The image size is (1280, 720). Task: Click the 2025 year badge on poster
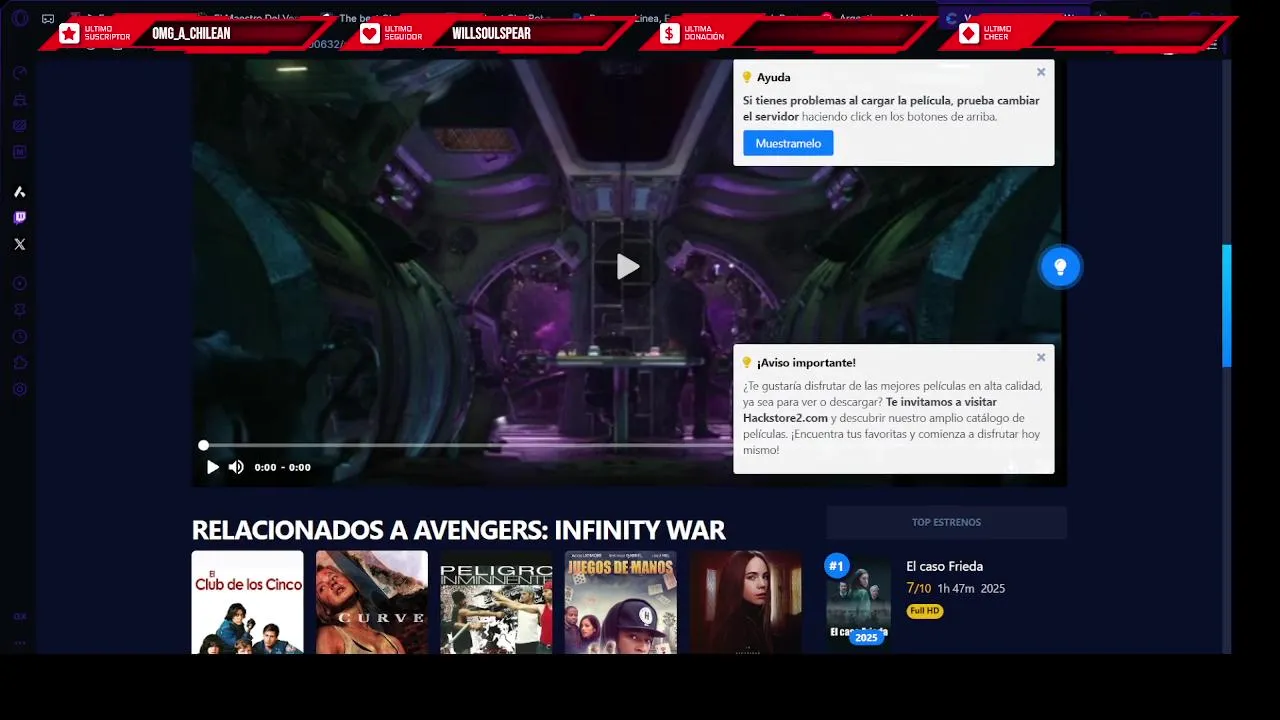[x=866, y=637]
